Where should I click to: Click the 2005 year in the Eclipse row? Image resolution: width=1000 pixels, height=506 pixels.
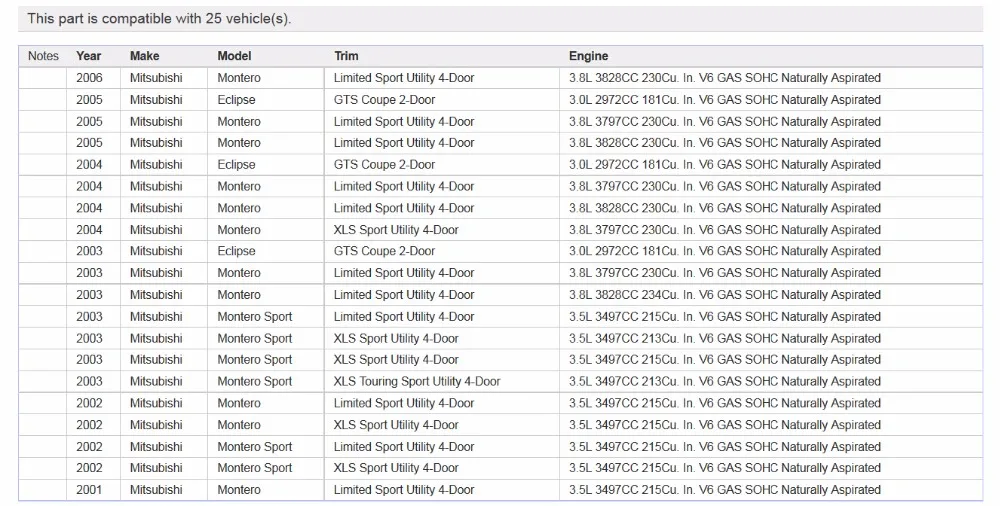(89, 100)
